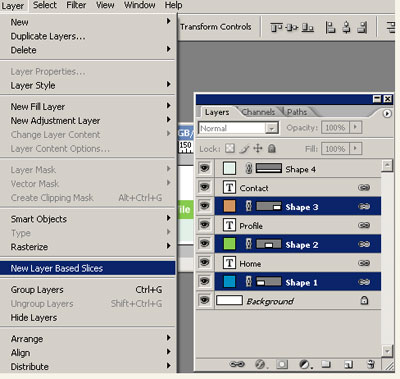This screenshot has width=400, height=379.
Task: Toggle visibility of Shape 1 layer
Action: [x=204, y=281]
